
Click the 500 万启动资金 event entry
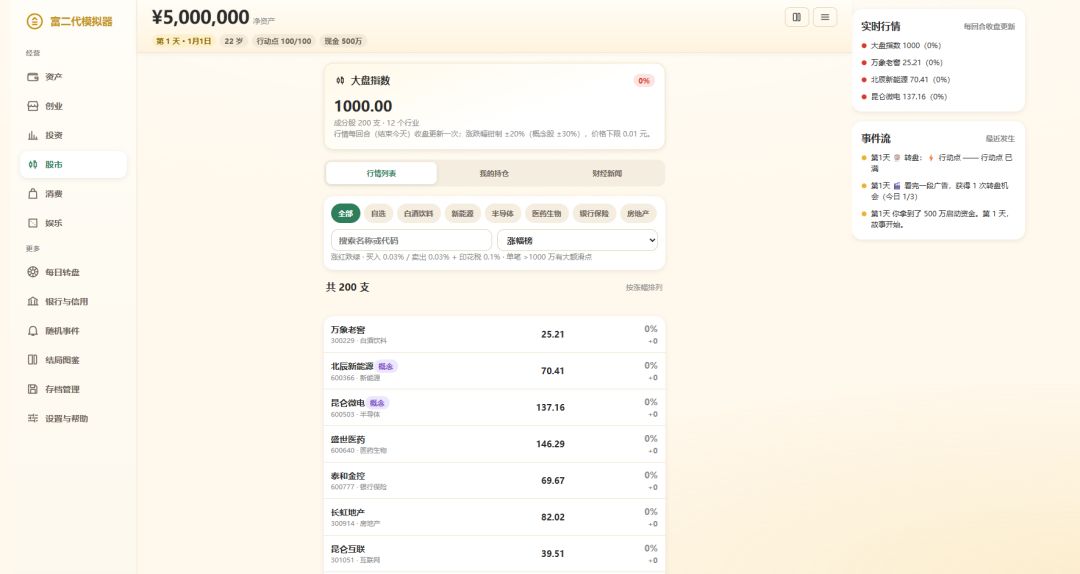coord(937,219)
